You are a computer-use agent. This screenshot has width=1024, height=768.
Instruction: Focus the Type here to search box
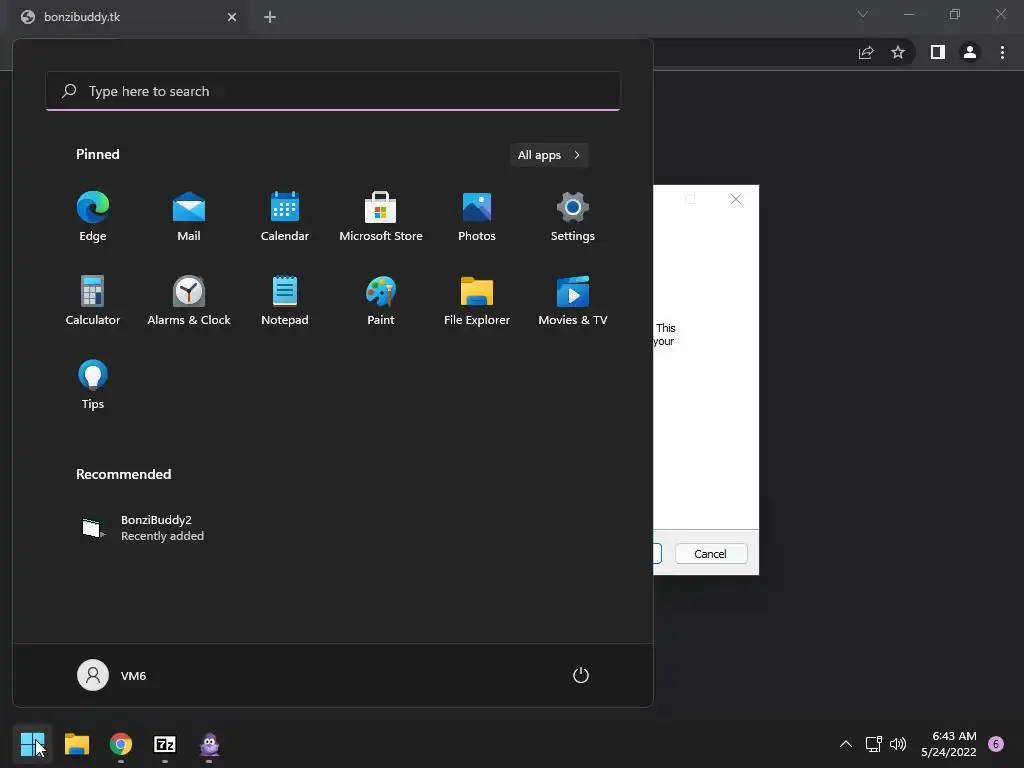pos(333,91)
